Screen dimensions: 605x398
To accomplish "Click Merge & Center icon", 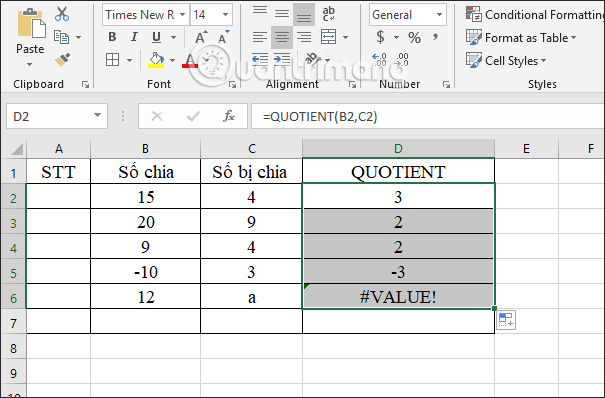I will click(328, 37).
